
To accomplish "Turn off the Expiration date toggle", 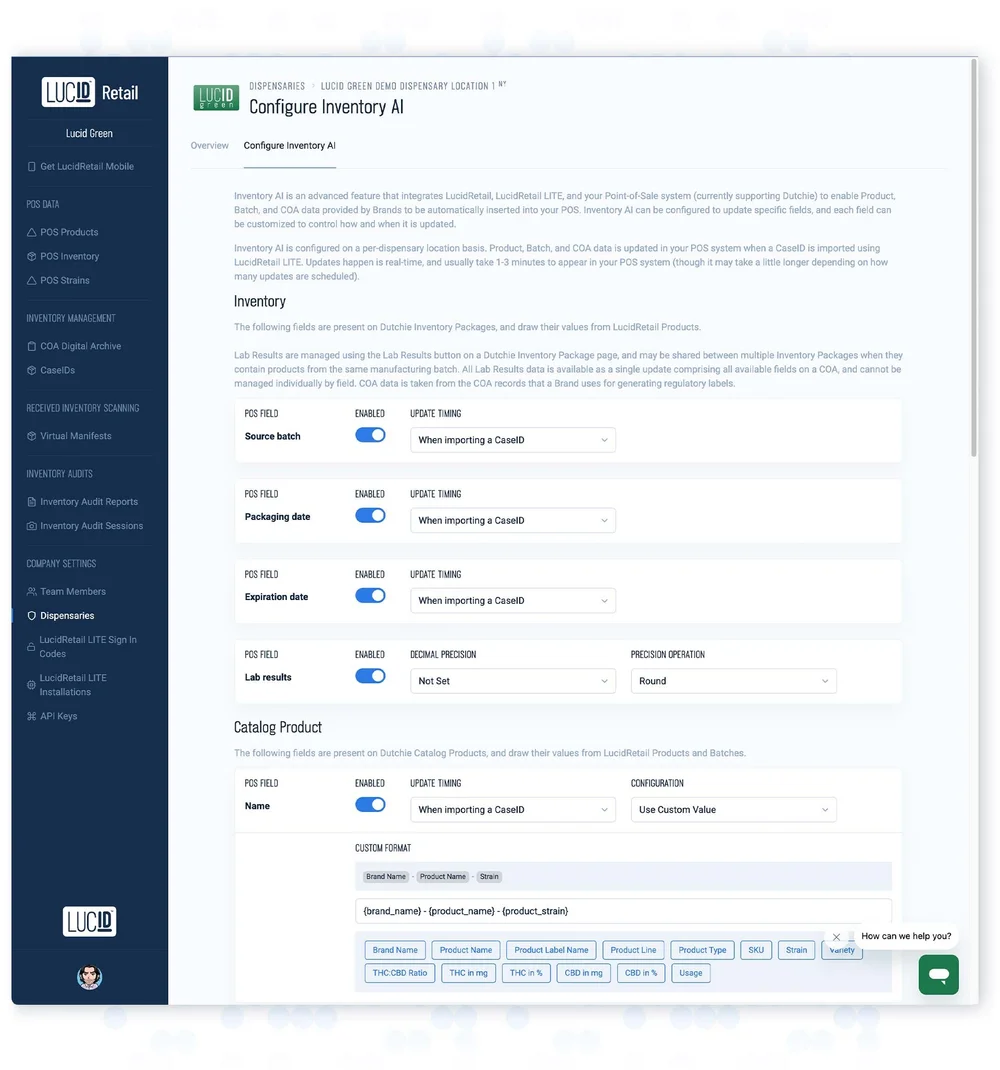I will (x=370, y=596).
